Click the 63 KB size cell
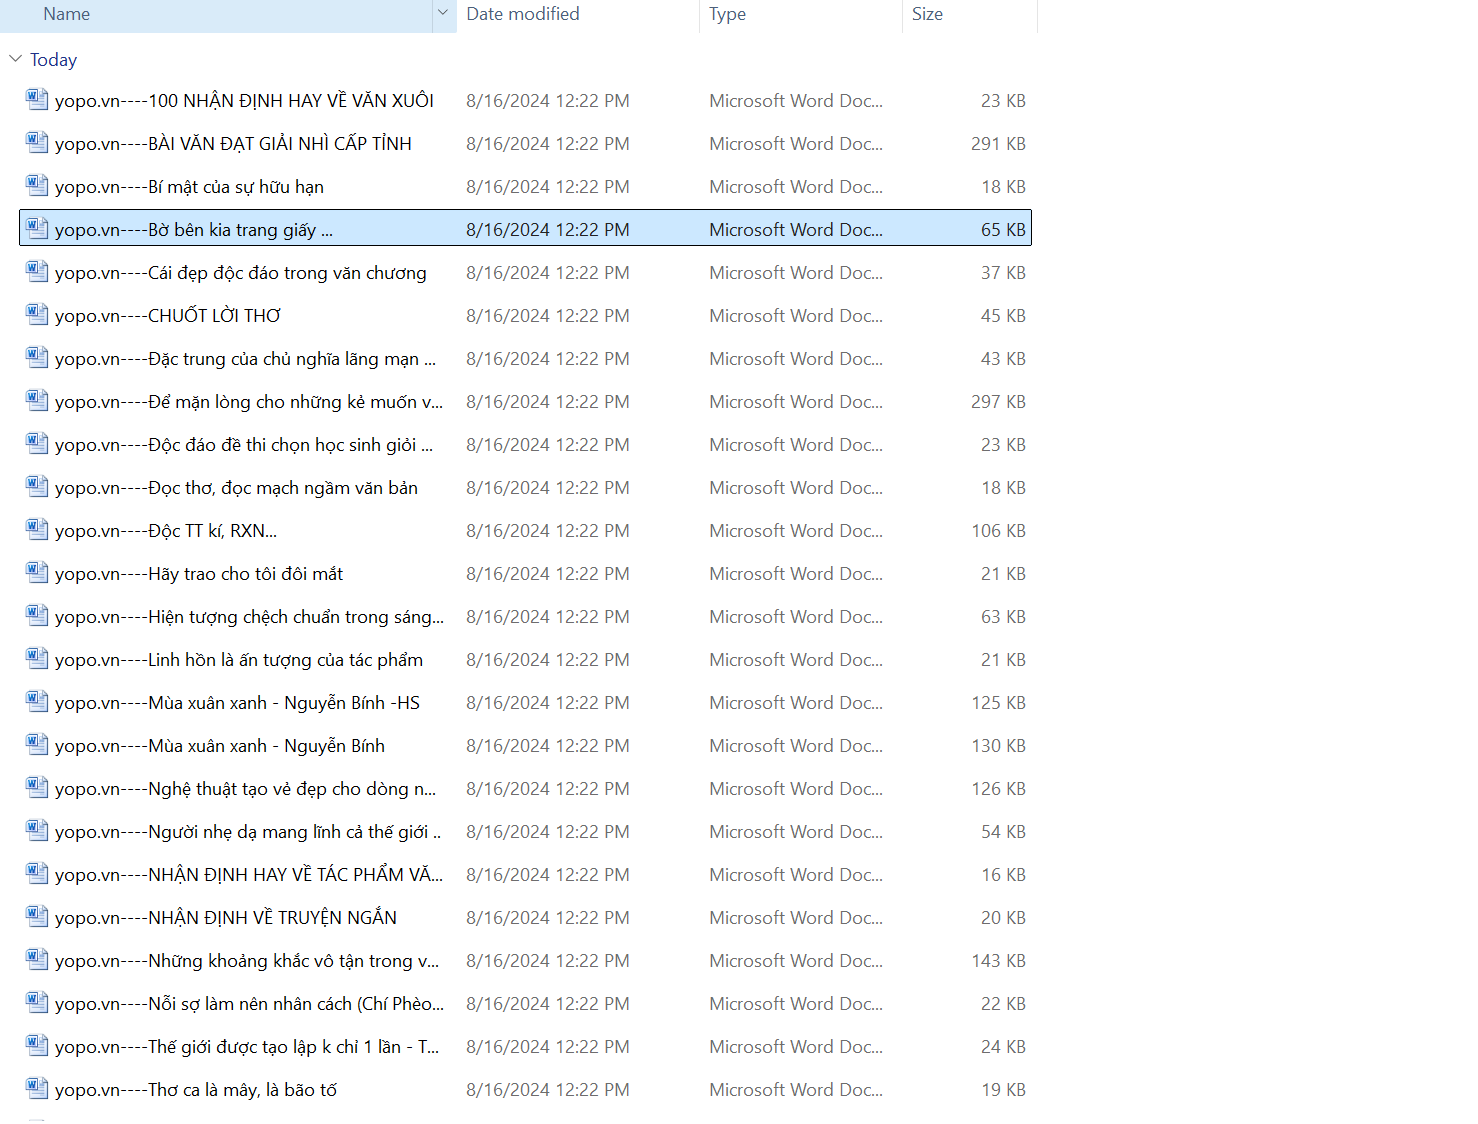This screenshot has height=1124, width=1478. [1003, 617]
